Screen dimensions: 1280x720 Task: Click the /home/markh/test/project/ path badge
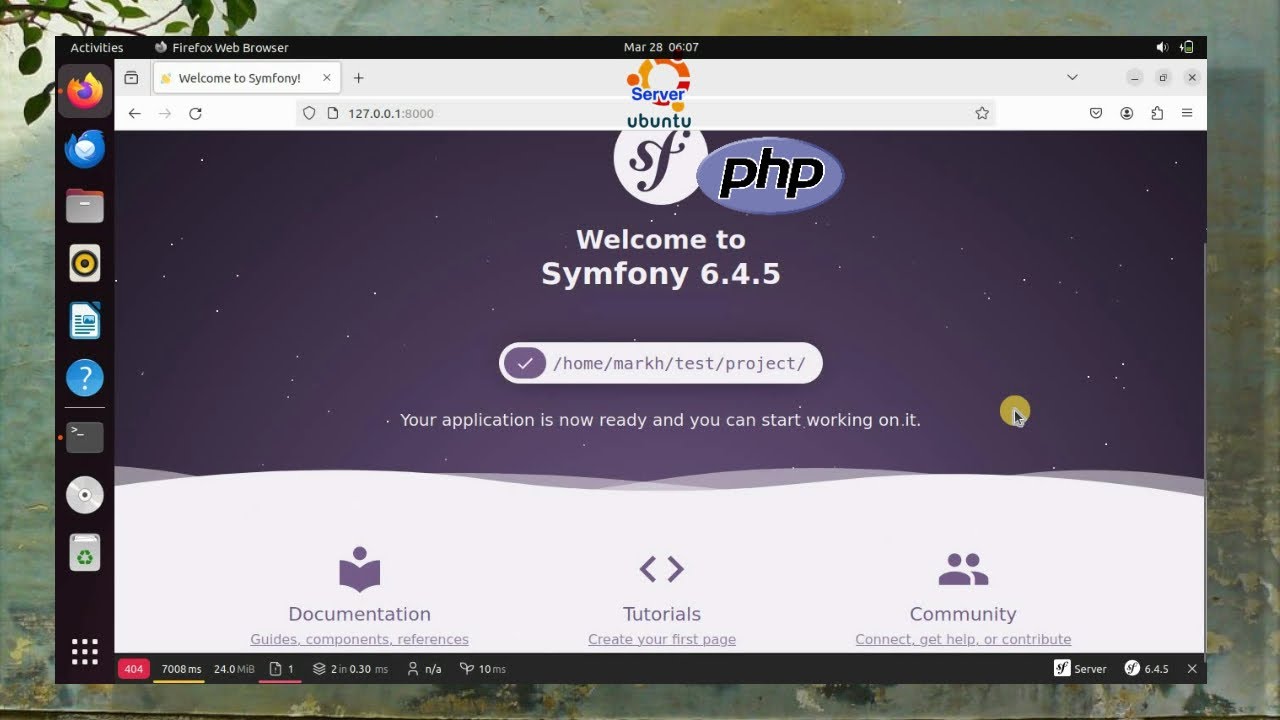[x=661, y=363]
